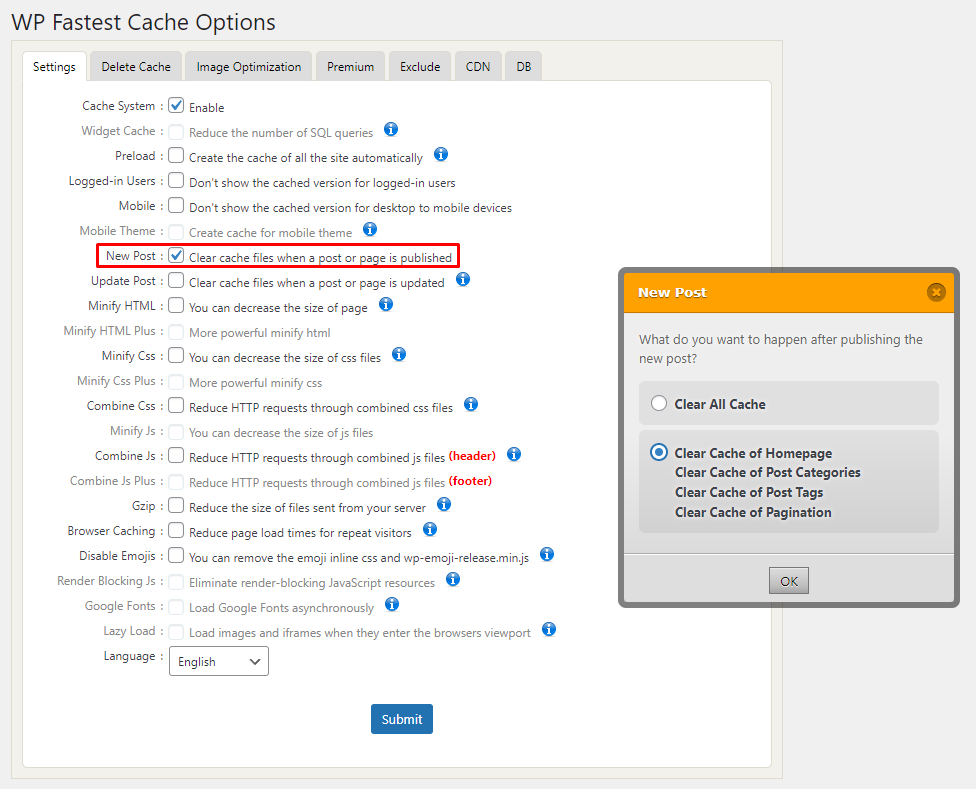Image resolution: width=976 pixels, height=789 pixels.
Task: Click the Lazy Load info icon
Action: pos(548,629)
